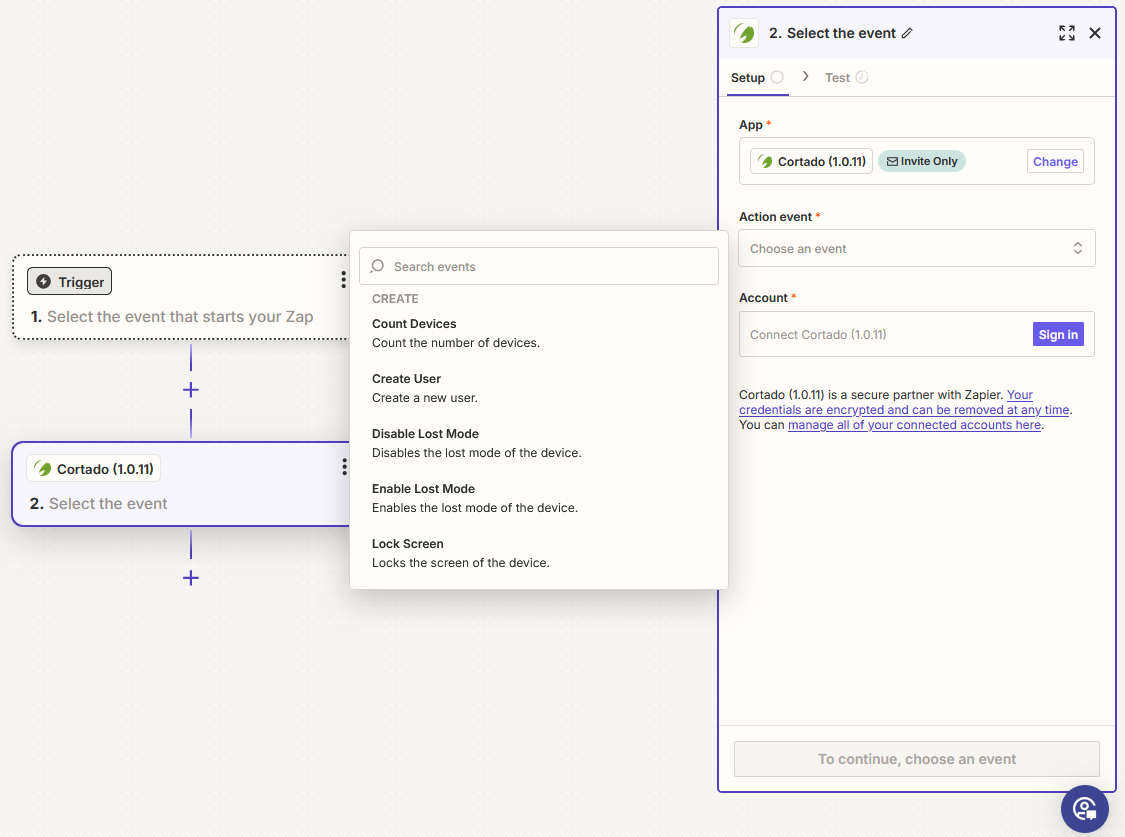Choose the Count Devices event
The width and height of the screenshot is (1125, 837).
click(538, 333)
